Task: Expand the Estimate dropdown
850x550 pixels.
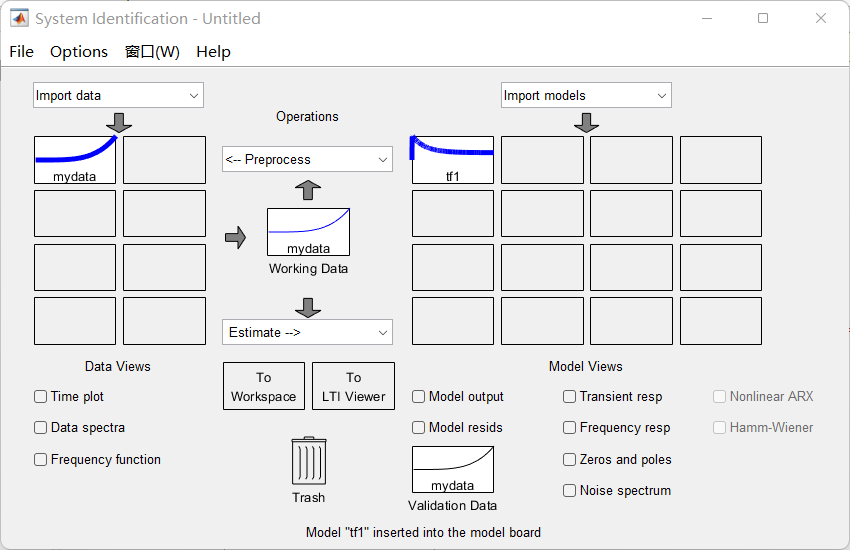Action: point(307,332)
